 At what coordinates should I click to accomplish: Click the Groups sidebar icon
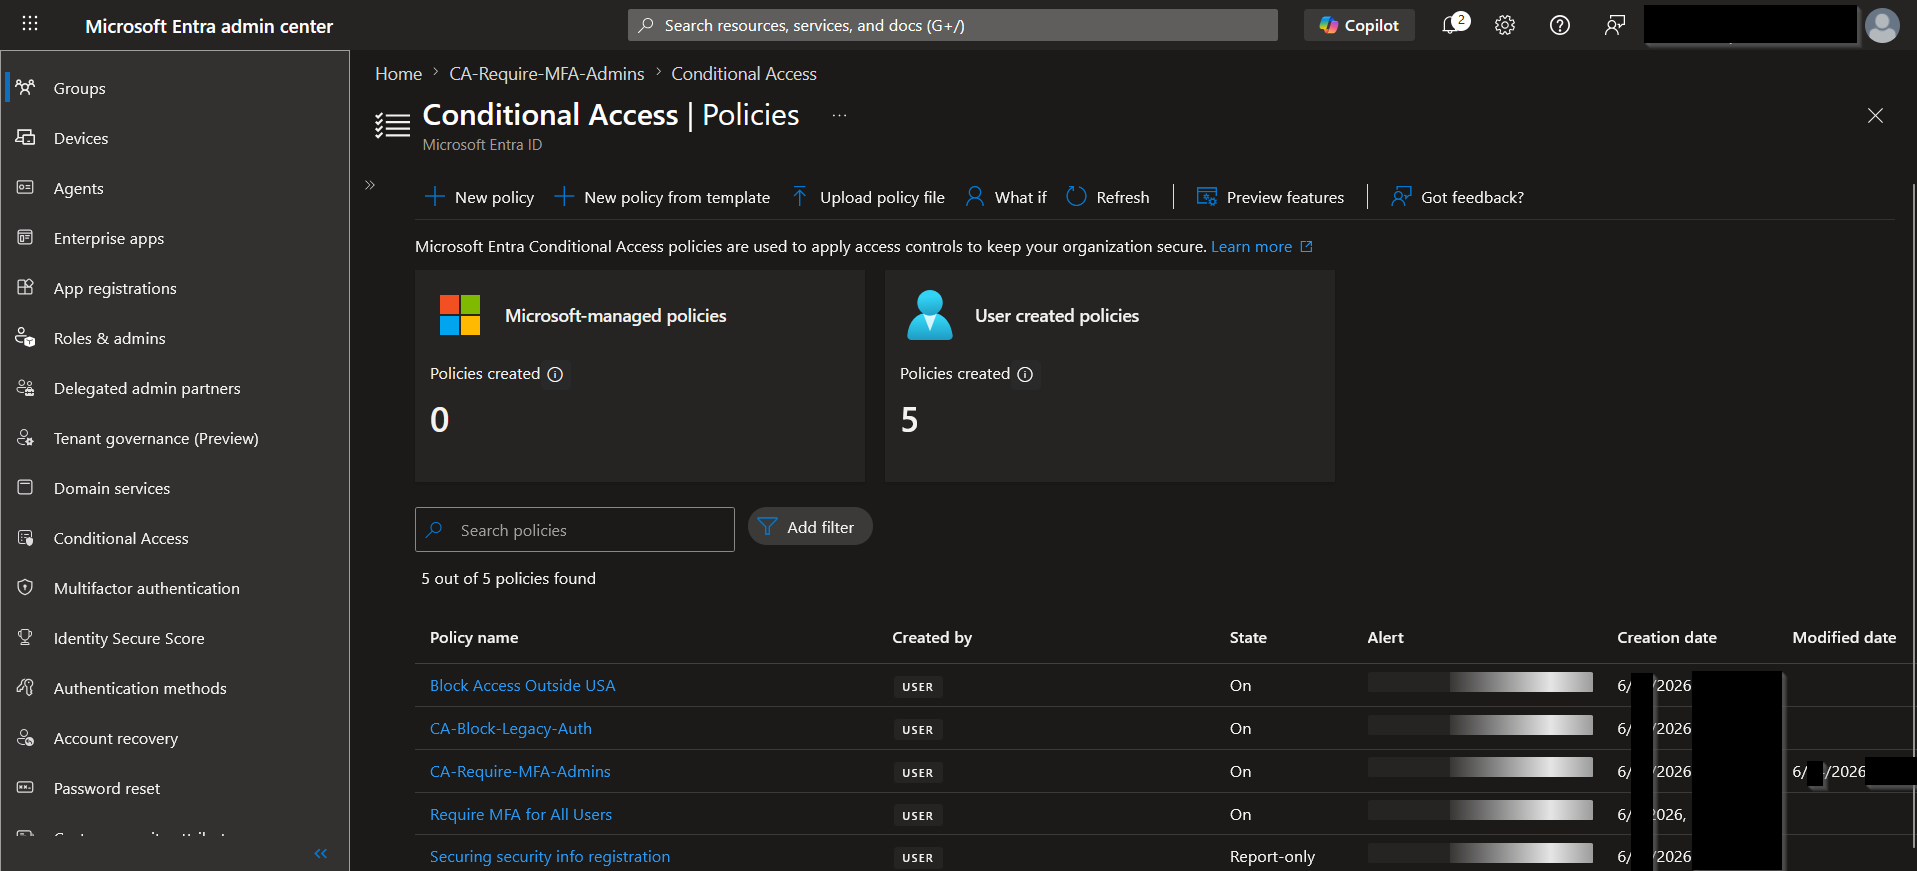(26, 87)
